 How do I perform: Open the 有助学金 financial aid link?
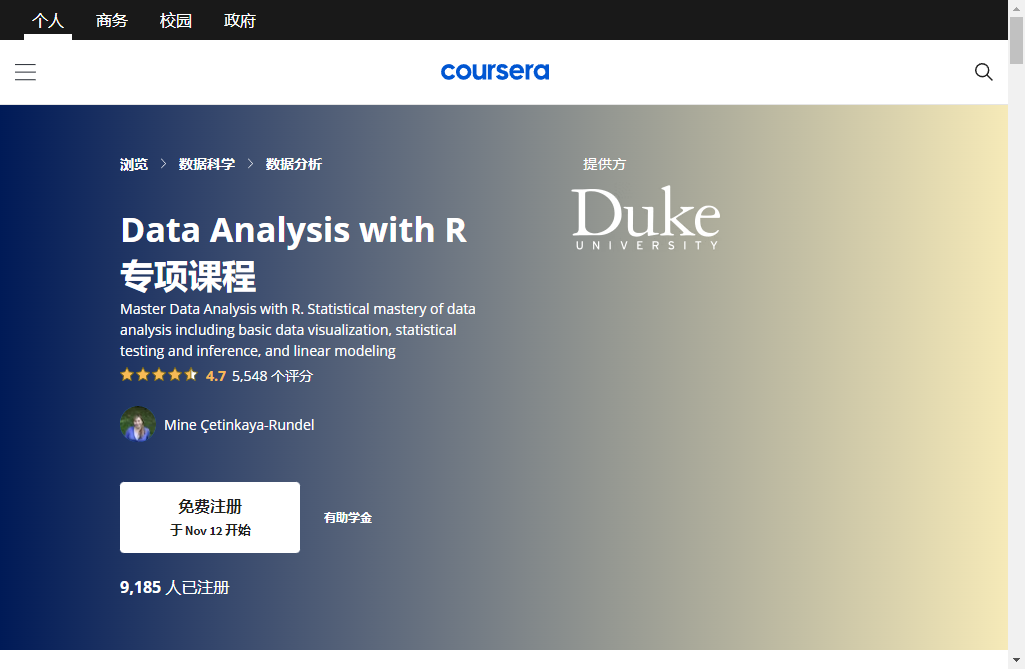[x=348, y=518]
